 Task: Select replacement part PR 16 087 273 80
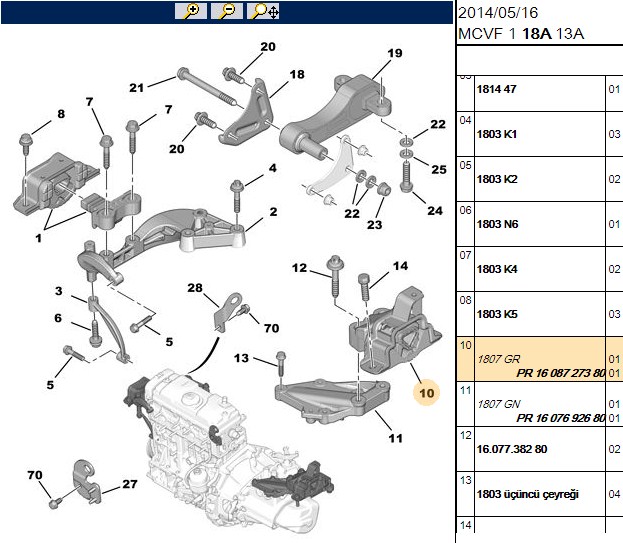point(560,373)
